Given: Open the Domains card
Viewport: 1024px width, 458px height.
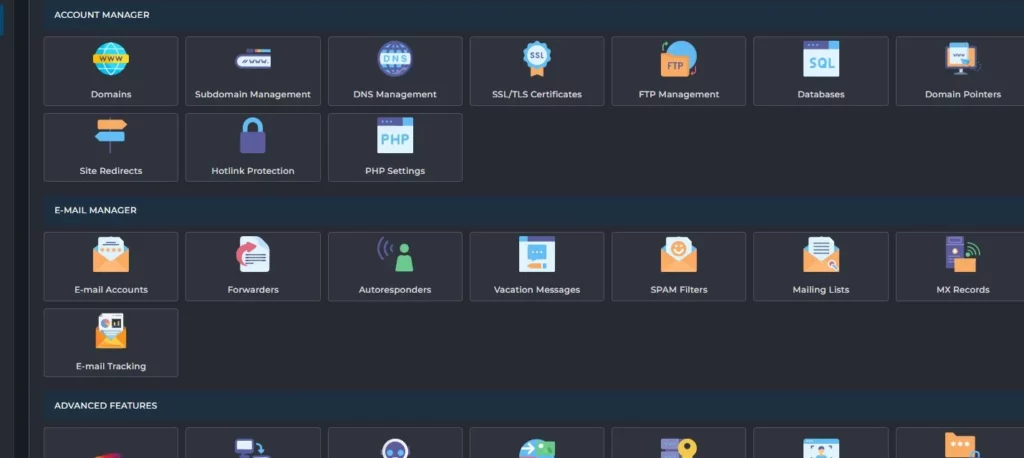Looking at the screenshot, I should (111, 71).
